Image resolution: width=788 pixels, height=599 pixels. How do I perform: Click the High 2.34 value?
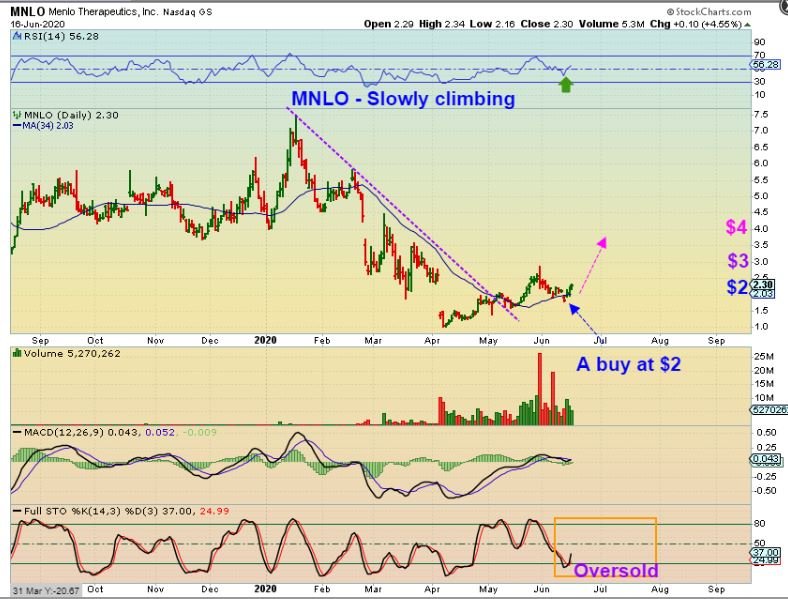pos(441,24)
